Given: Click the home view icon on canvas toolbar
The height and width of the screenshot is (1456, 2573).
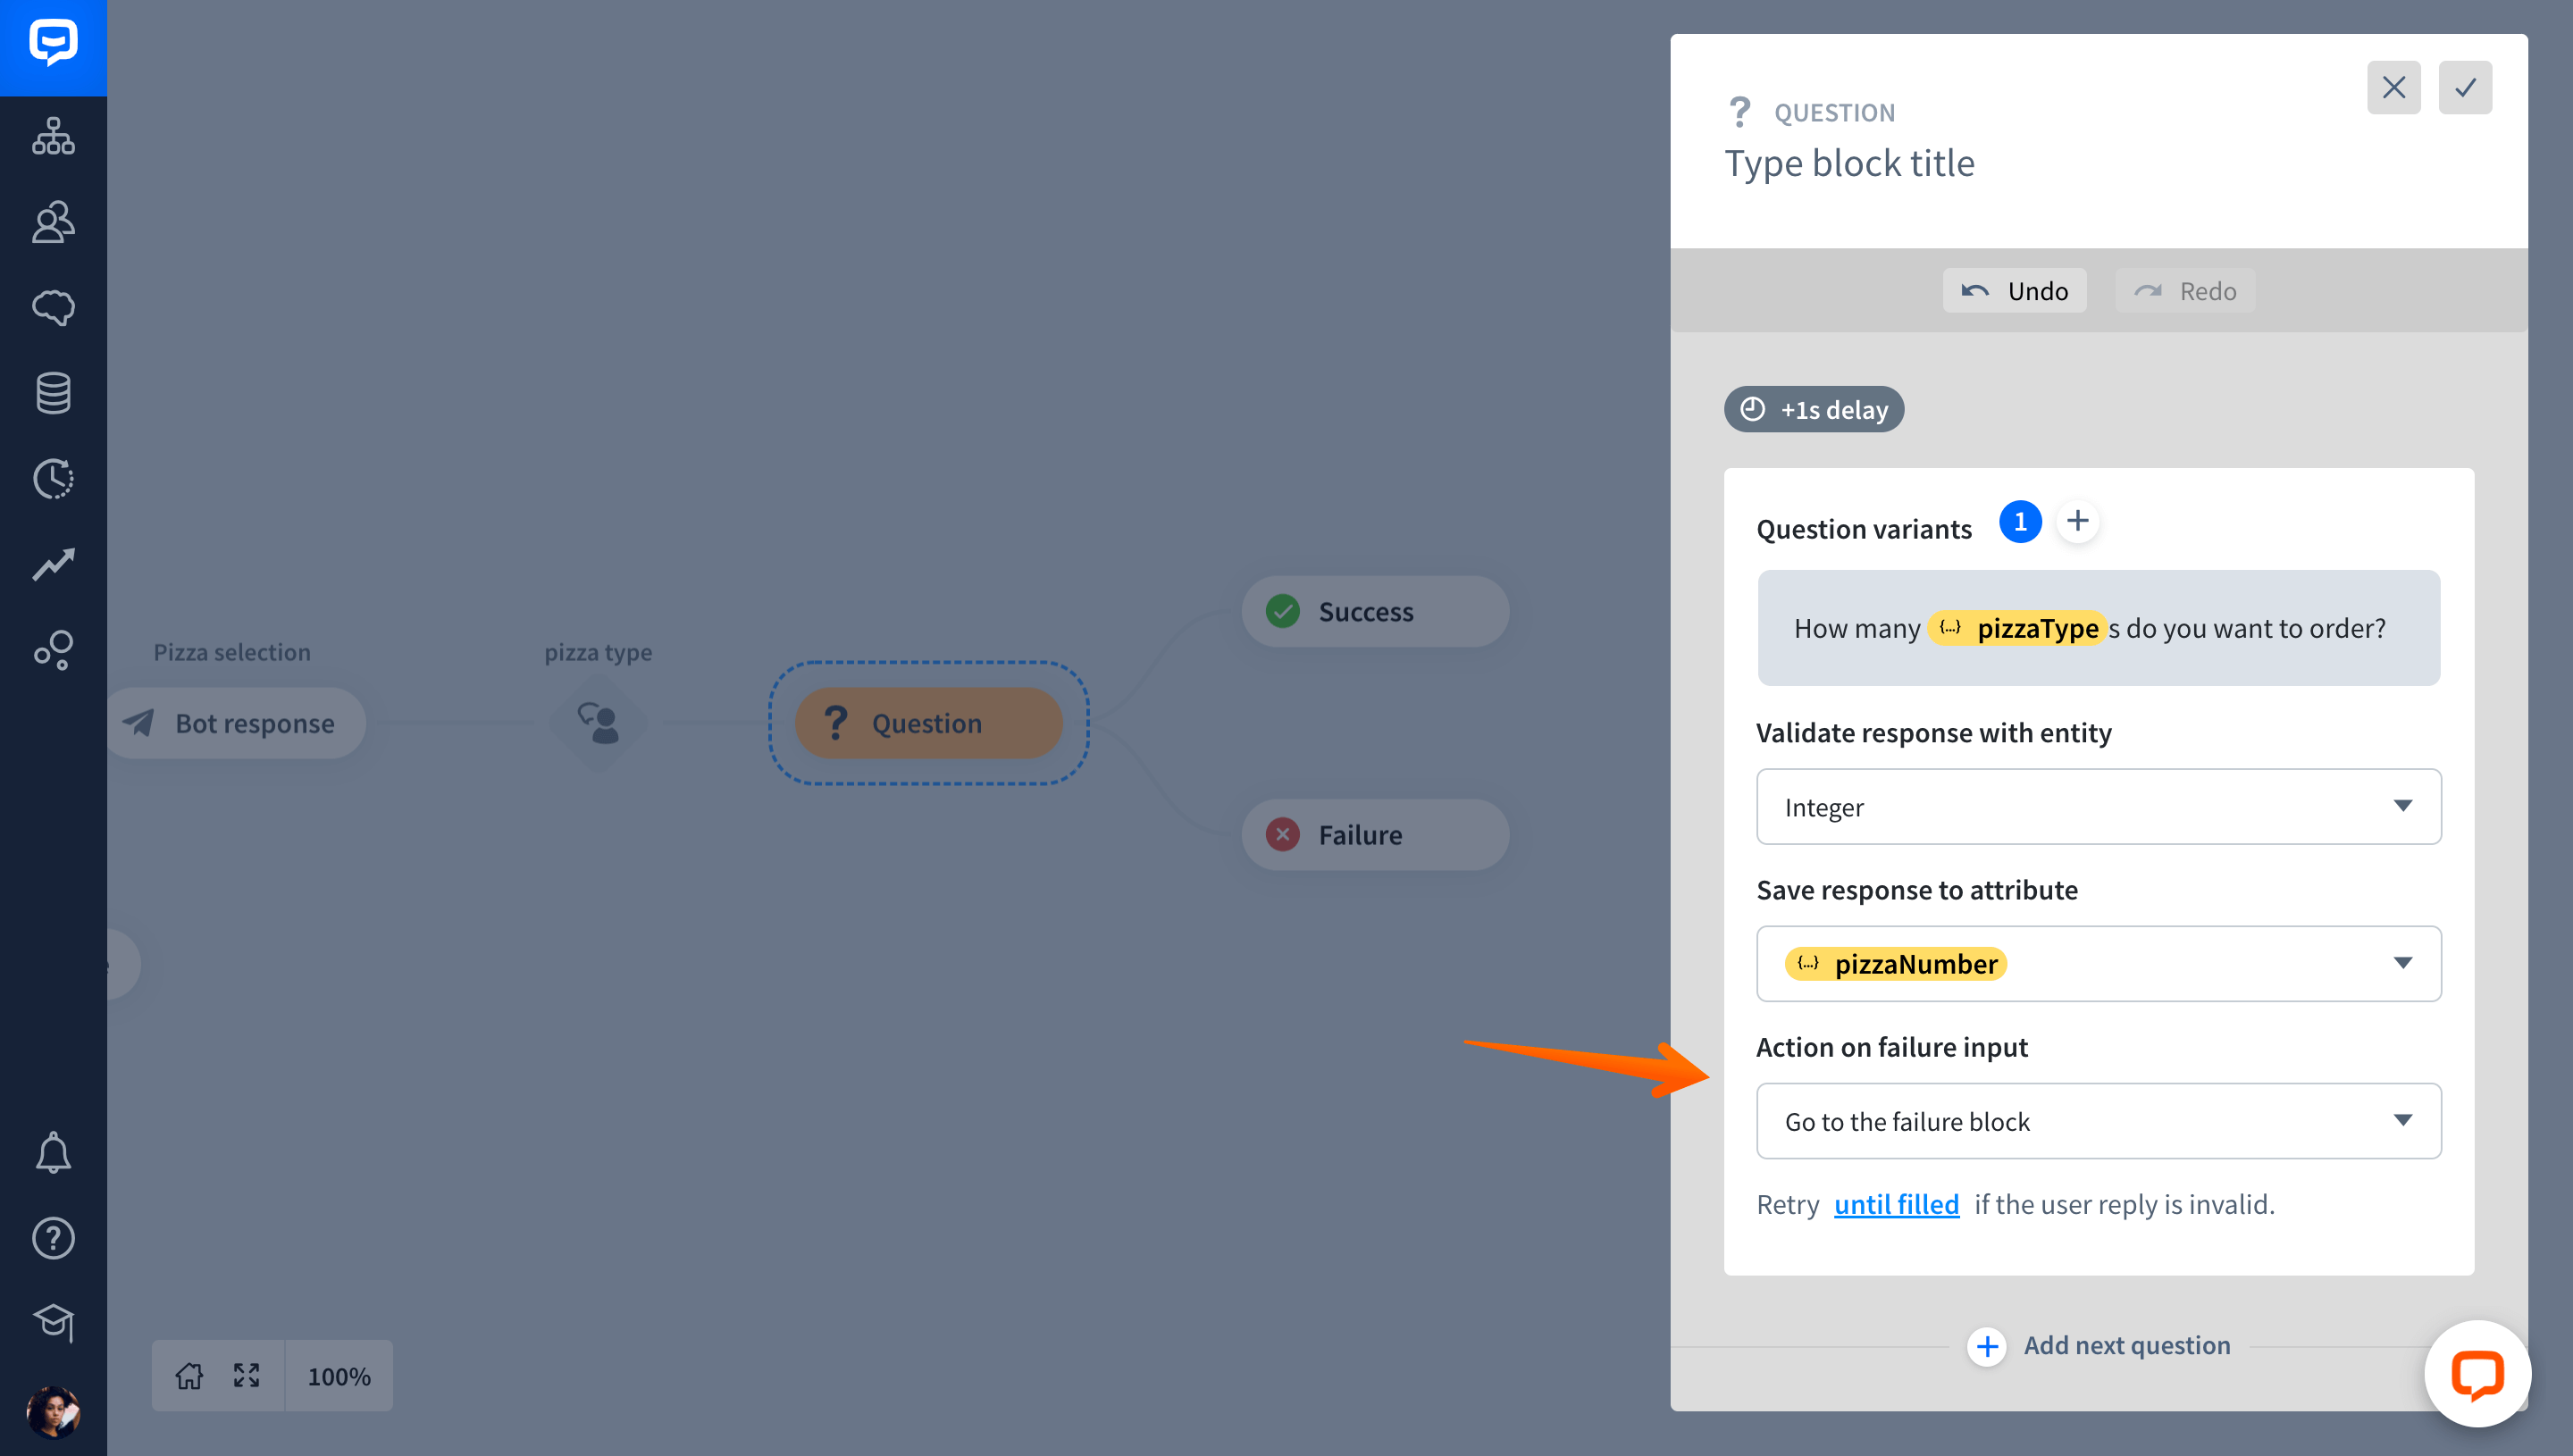Looking at the screenshot, I should [189, 1376].
